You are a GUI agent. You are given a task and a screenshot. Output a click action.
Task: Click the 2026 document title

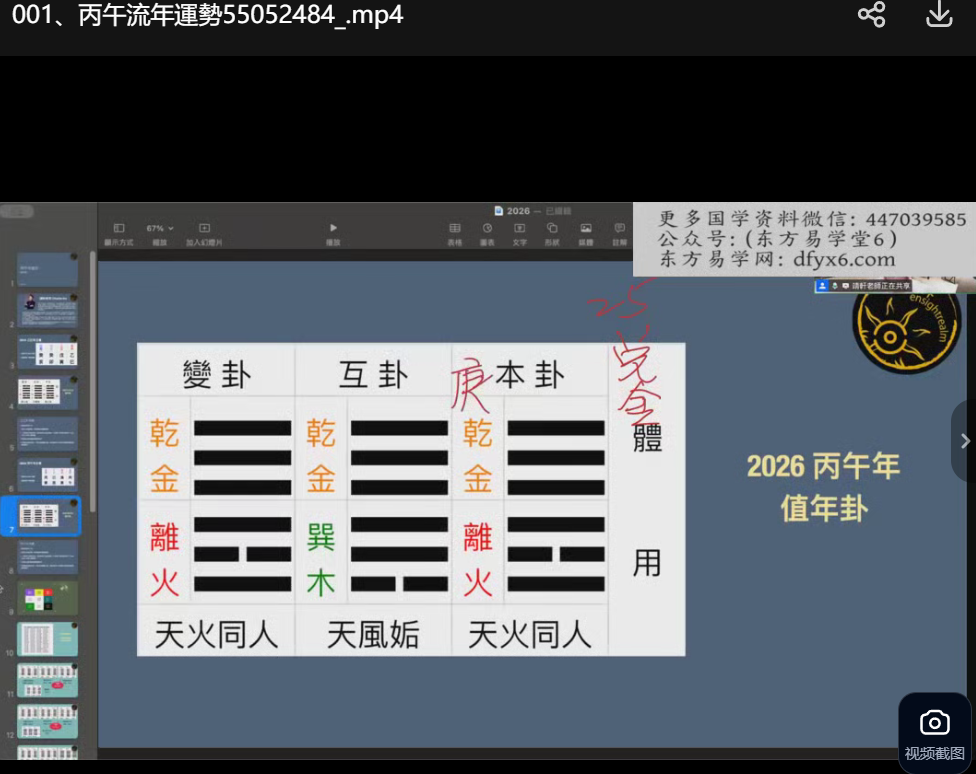click(x=518, y=211)
